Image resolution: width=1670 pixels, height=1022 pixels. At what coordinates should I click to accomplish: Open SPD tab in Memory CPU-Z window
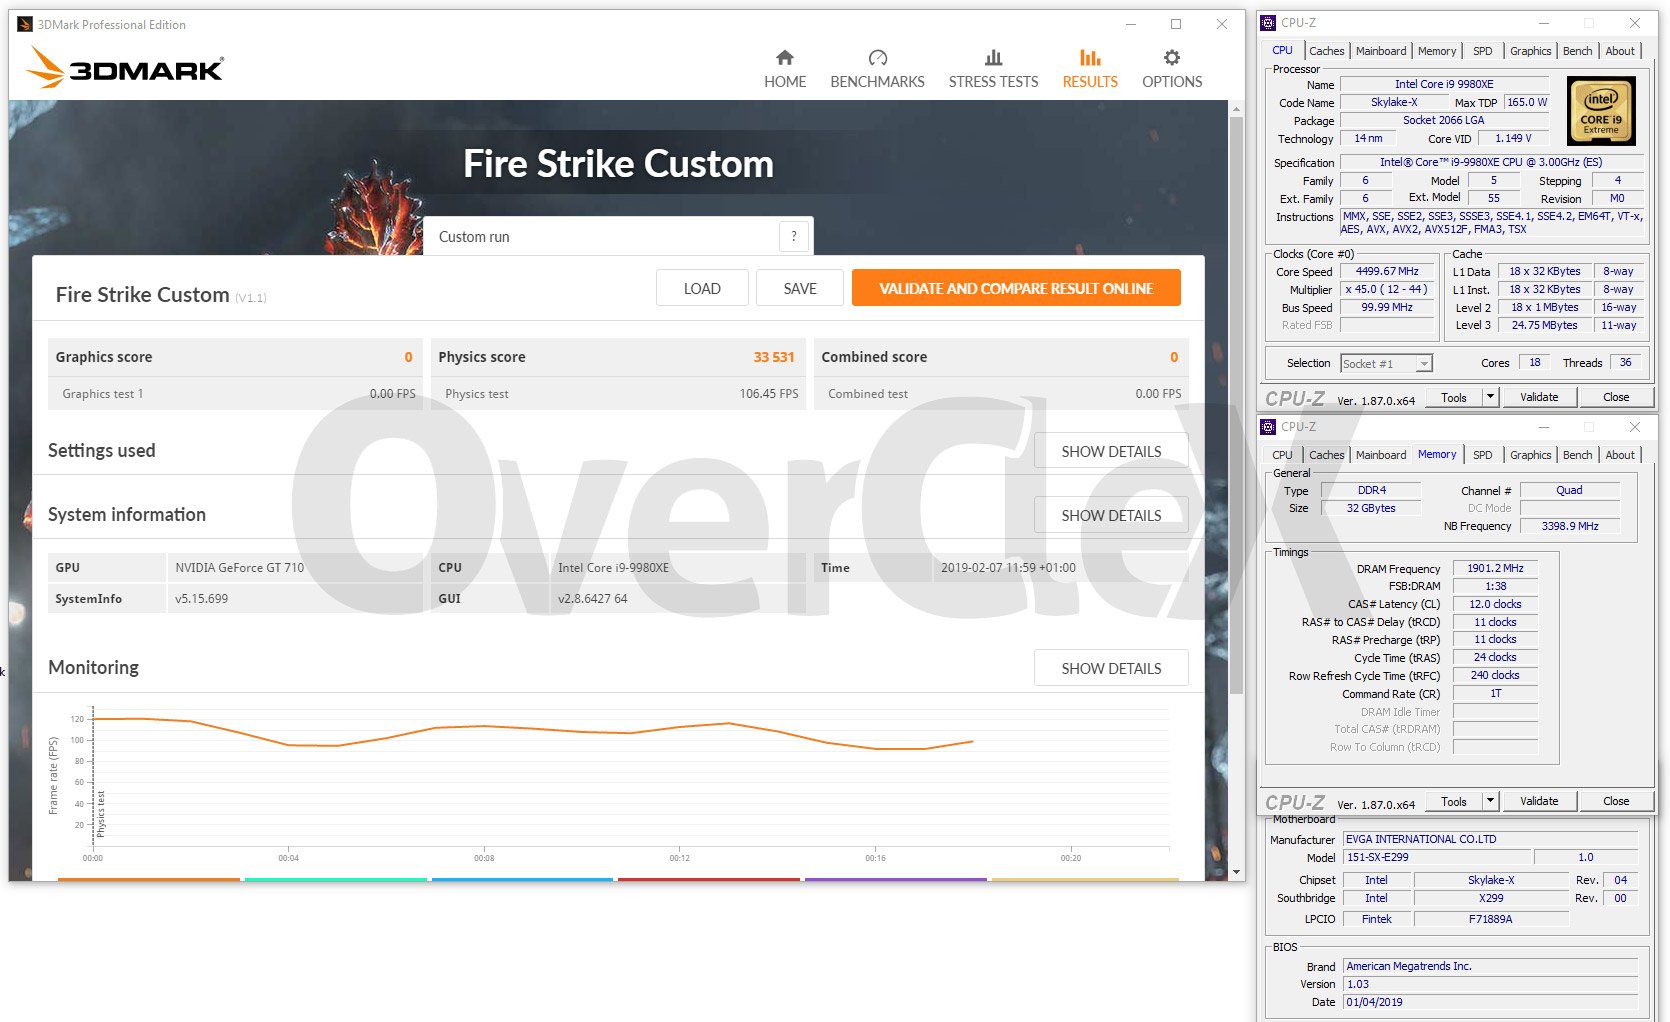coord(1483,455)
